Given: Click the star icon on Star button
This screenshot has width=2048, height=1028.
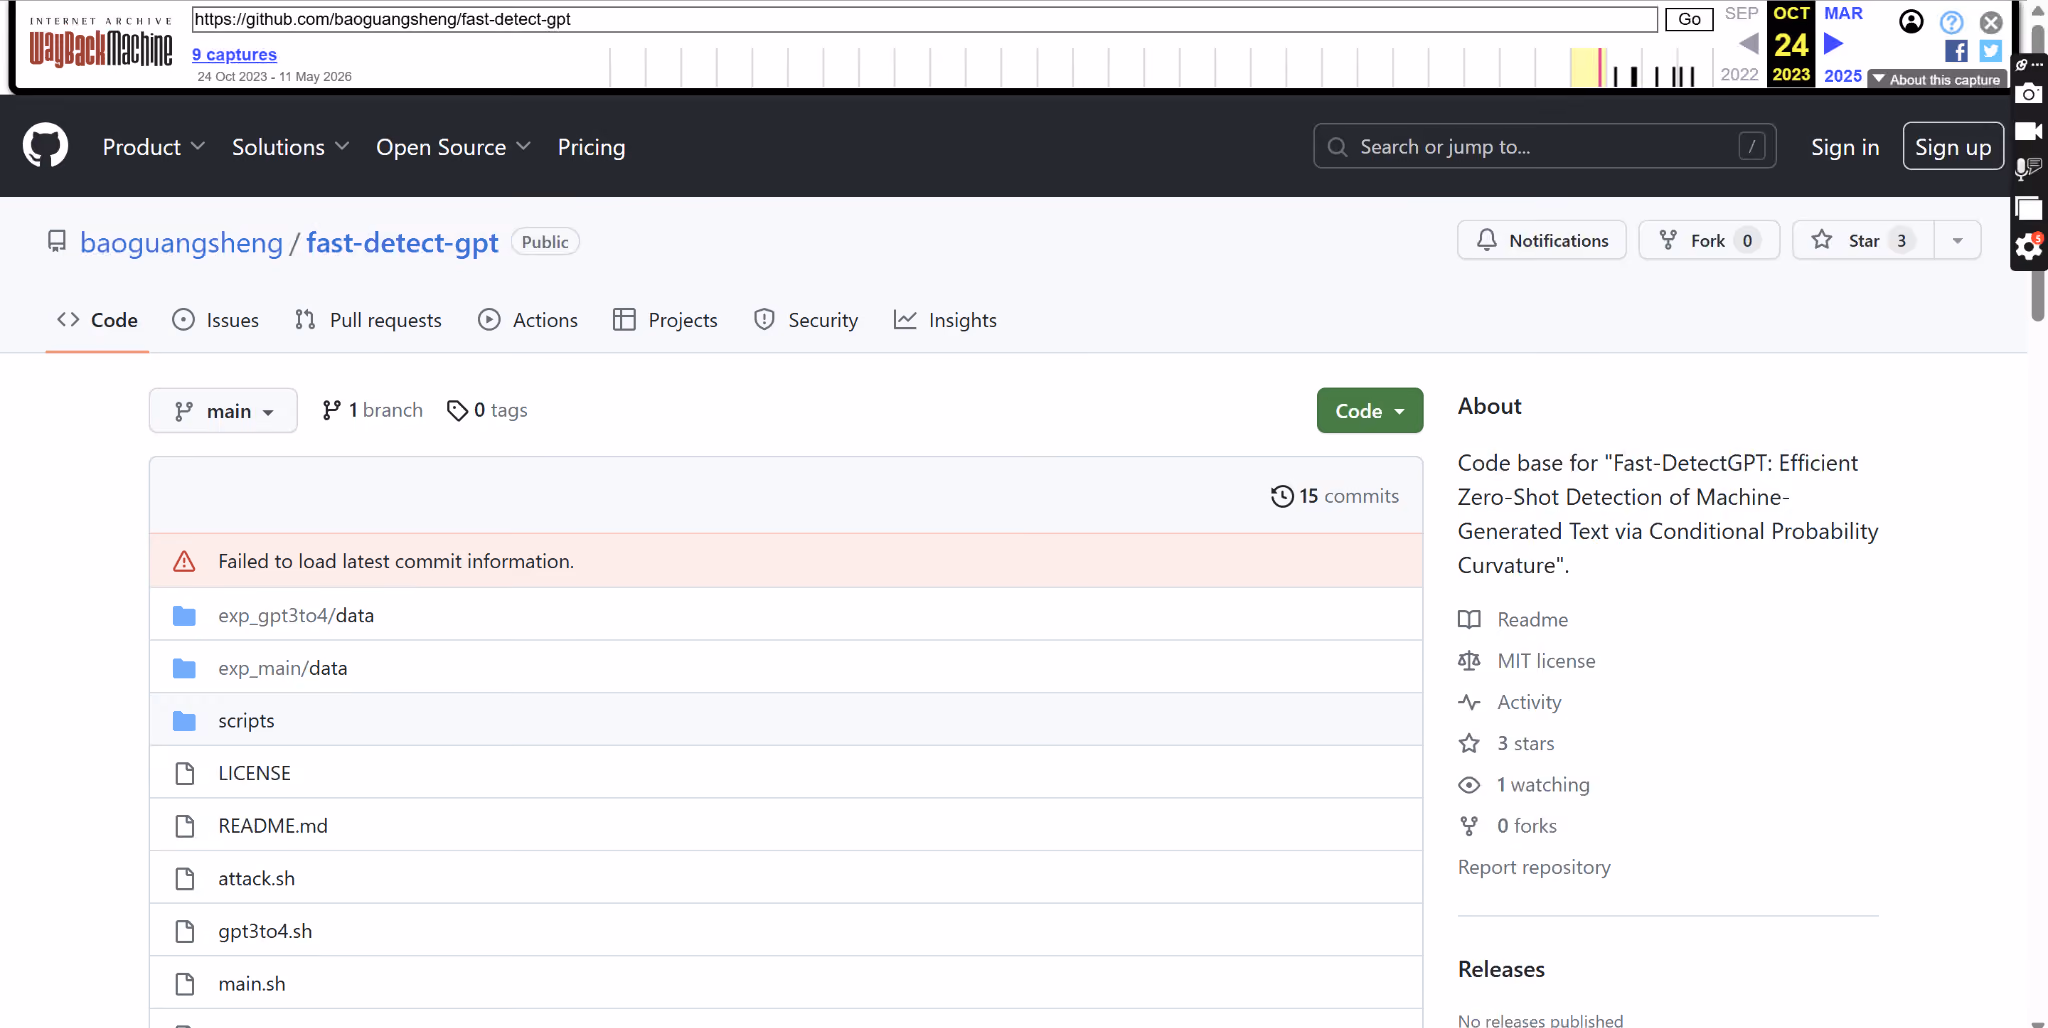Looking at the screenshot, I should [1822, 240].
